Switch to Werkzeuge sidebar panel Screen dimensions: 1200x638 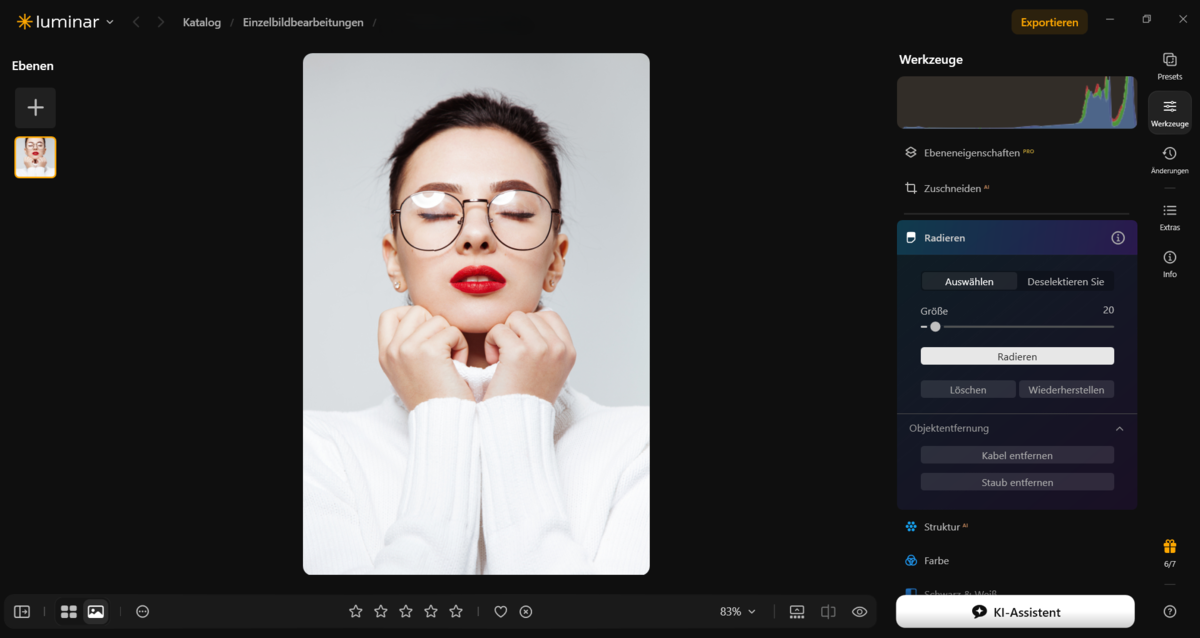(1170, 113)
